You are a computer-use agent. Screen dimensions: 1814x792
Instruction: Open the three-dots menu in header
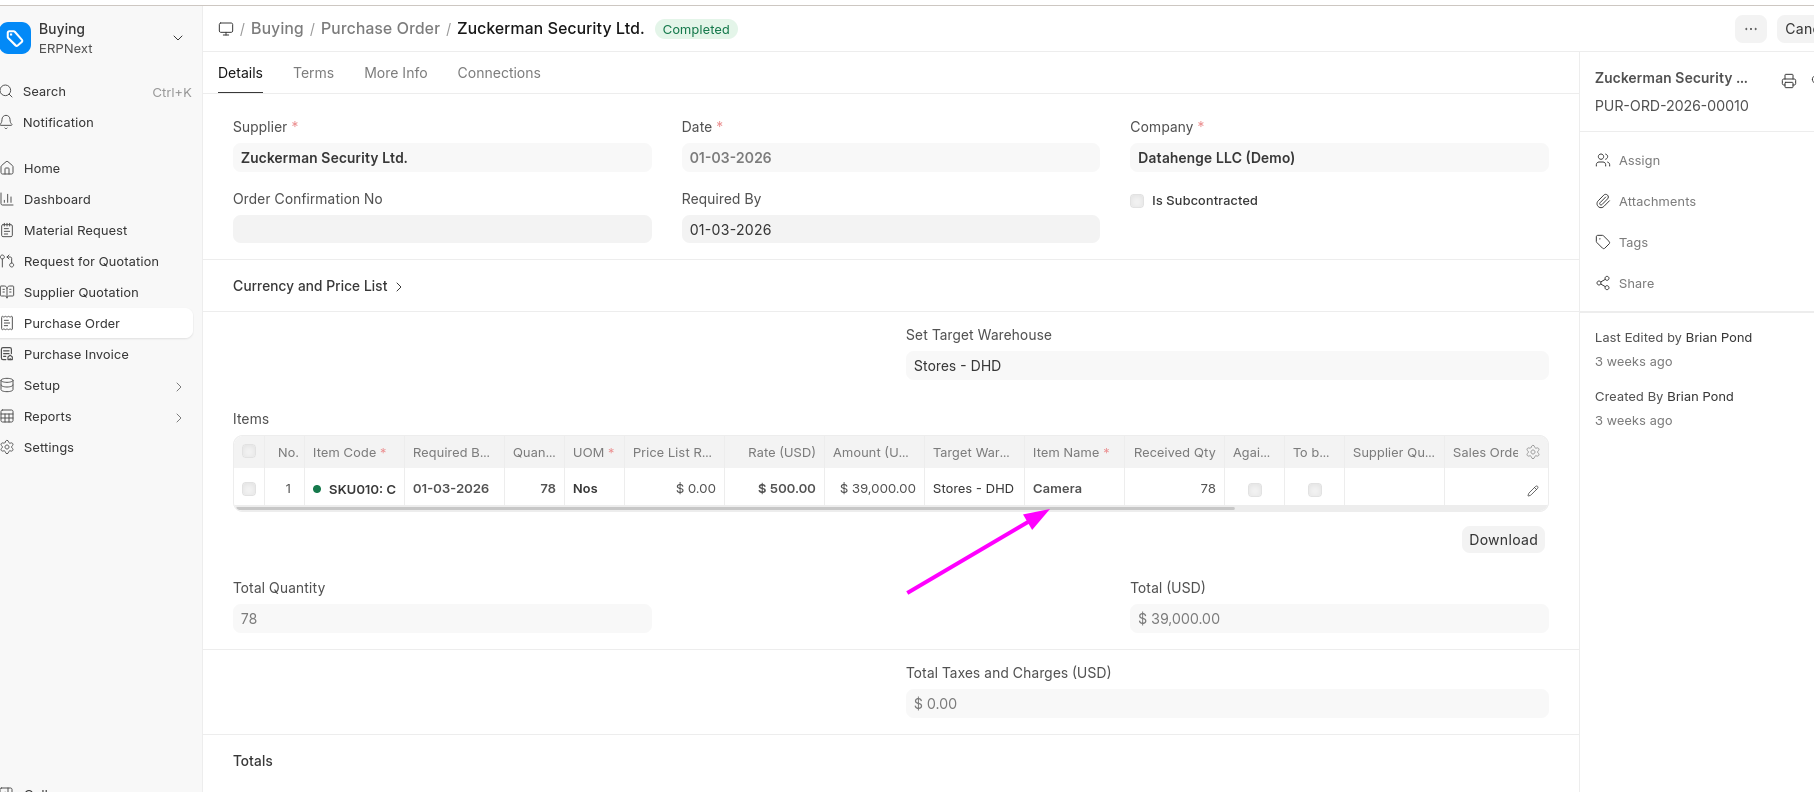coord(1750,29)
